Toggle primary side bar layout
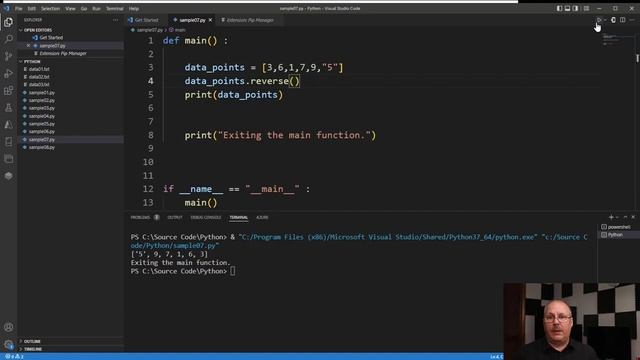 (x=559, y=8)
